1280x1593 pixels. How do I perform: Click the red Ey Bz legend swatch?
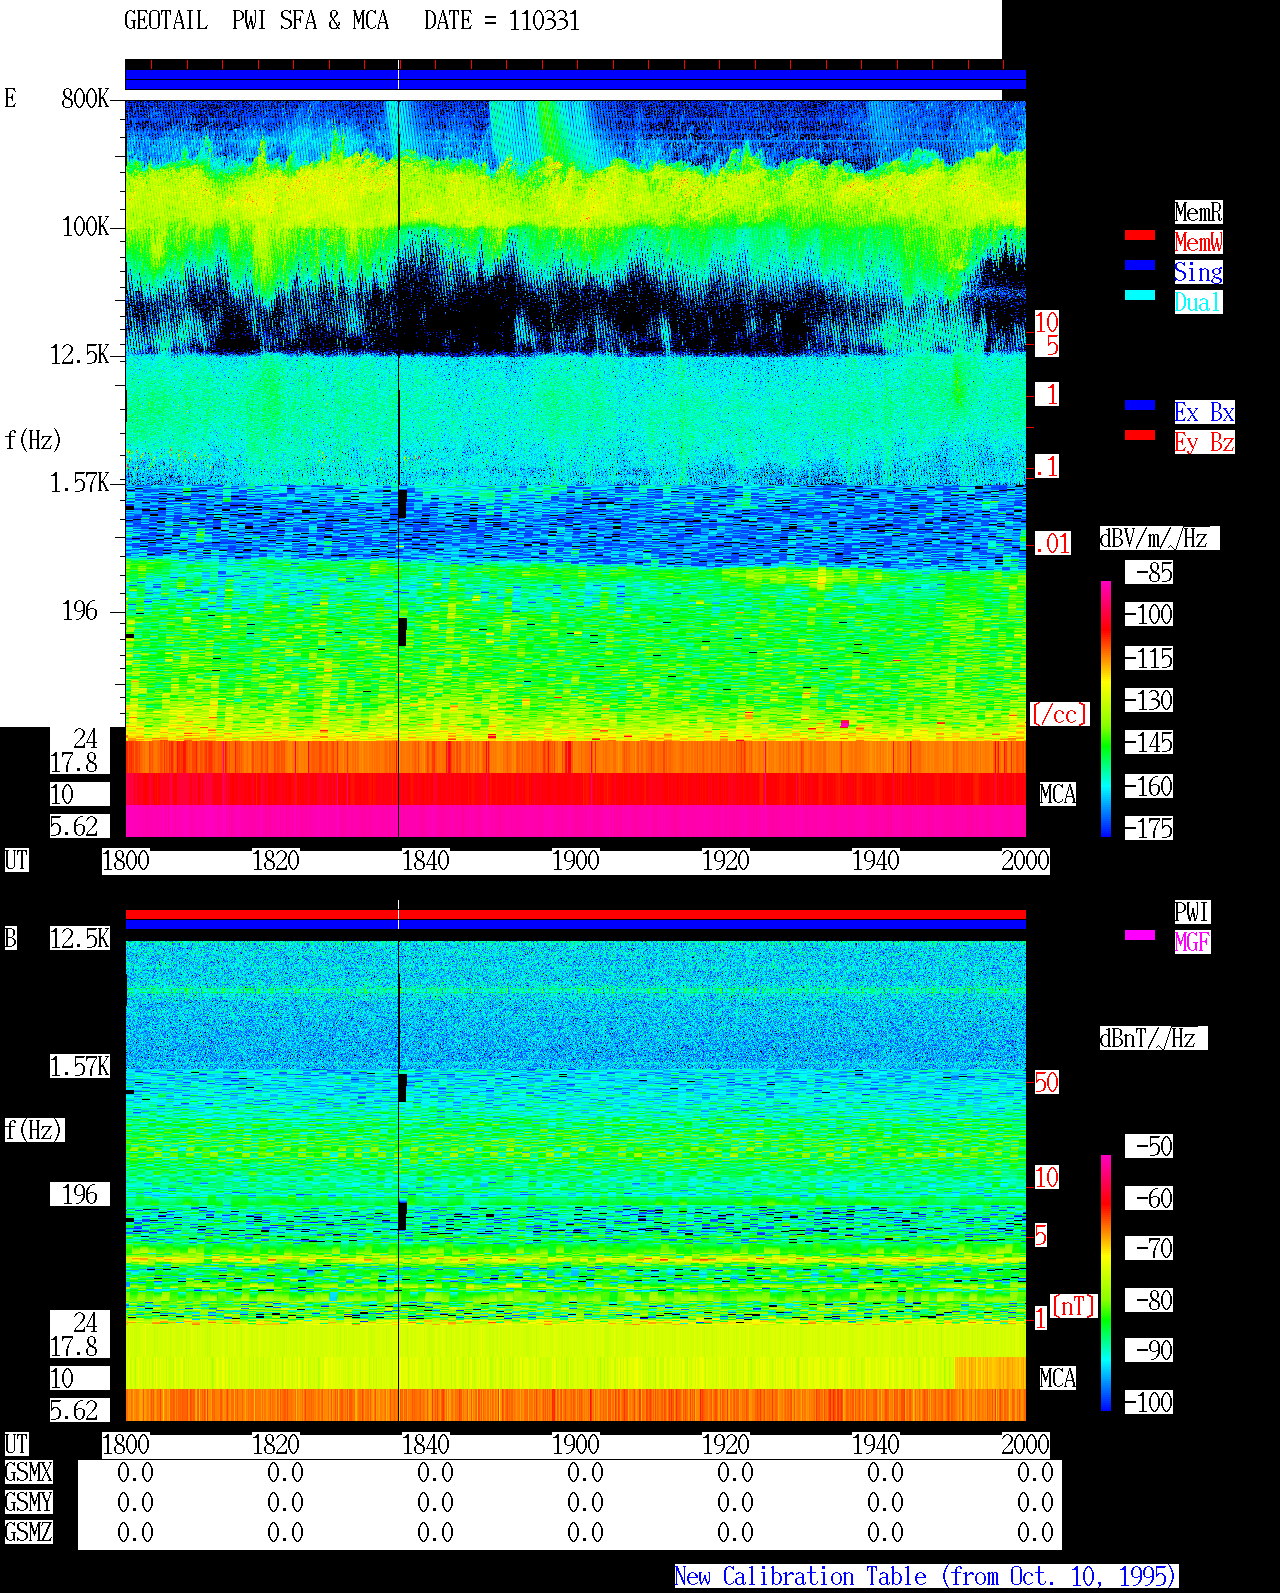1140,435
